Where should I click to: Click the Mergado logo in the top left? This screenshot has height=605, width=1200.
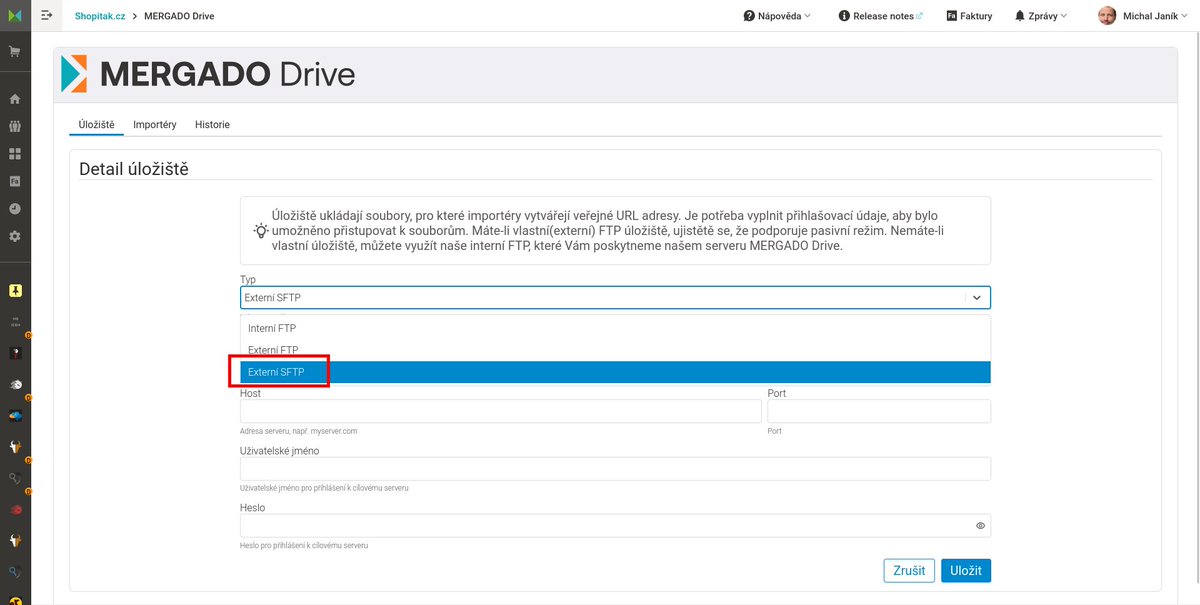pyautogui.click(x=14, y=15)
